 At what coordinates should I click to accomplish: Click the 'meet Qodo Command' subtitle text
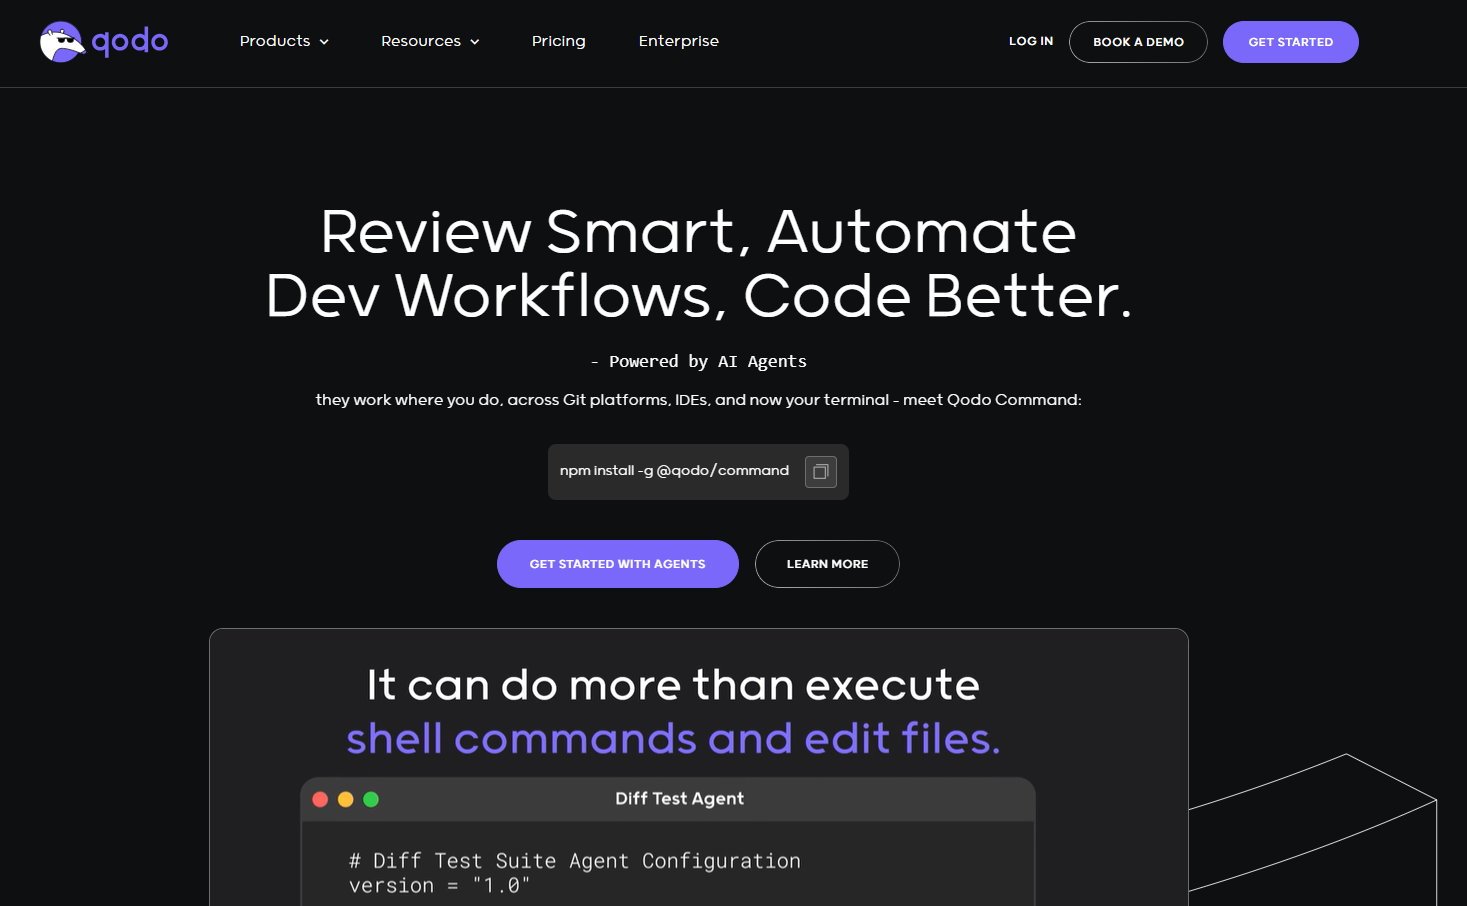(x=992, y=400)
